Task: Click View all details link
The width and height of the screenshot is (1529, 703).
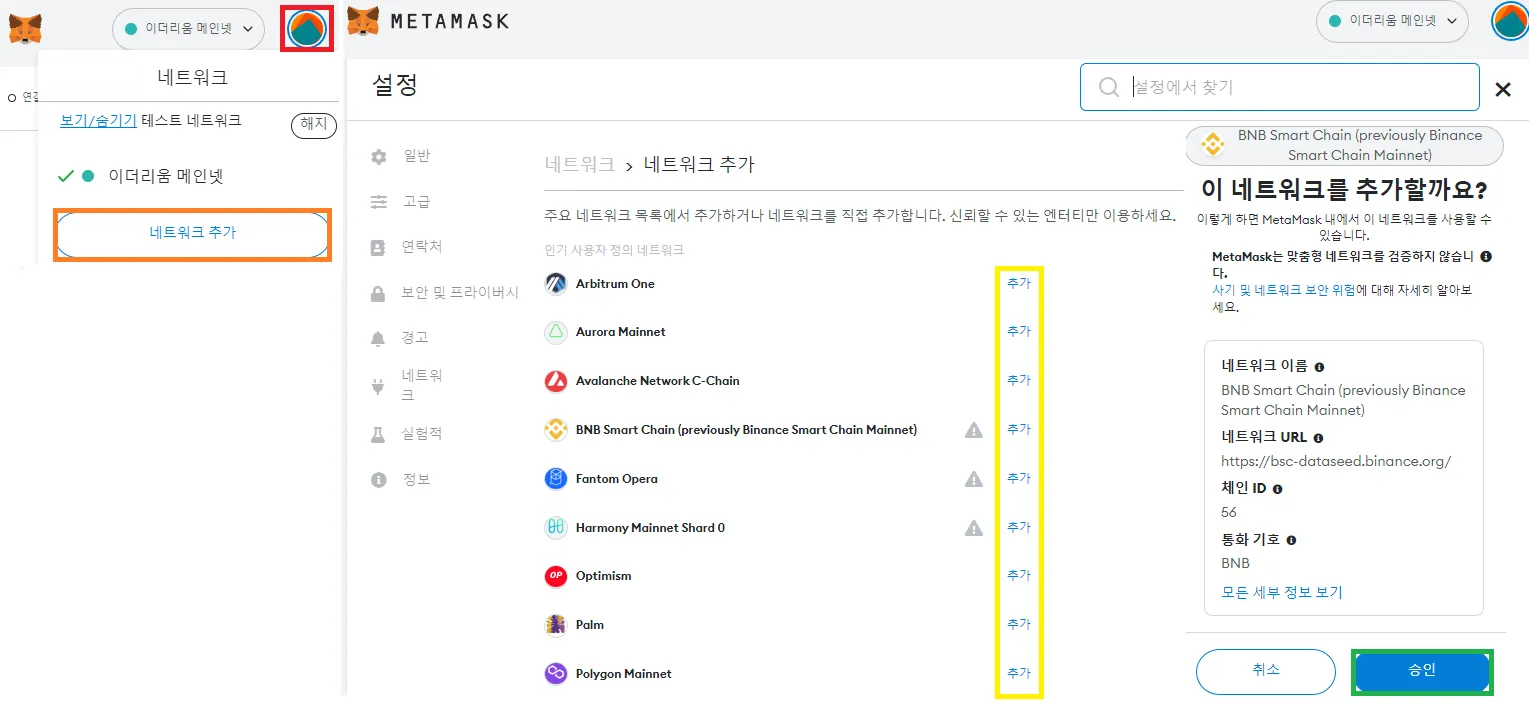Action: coord(1282,592)
